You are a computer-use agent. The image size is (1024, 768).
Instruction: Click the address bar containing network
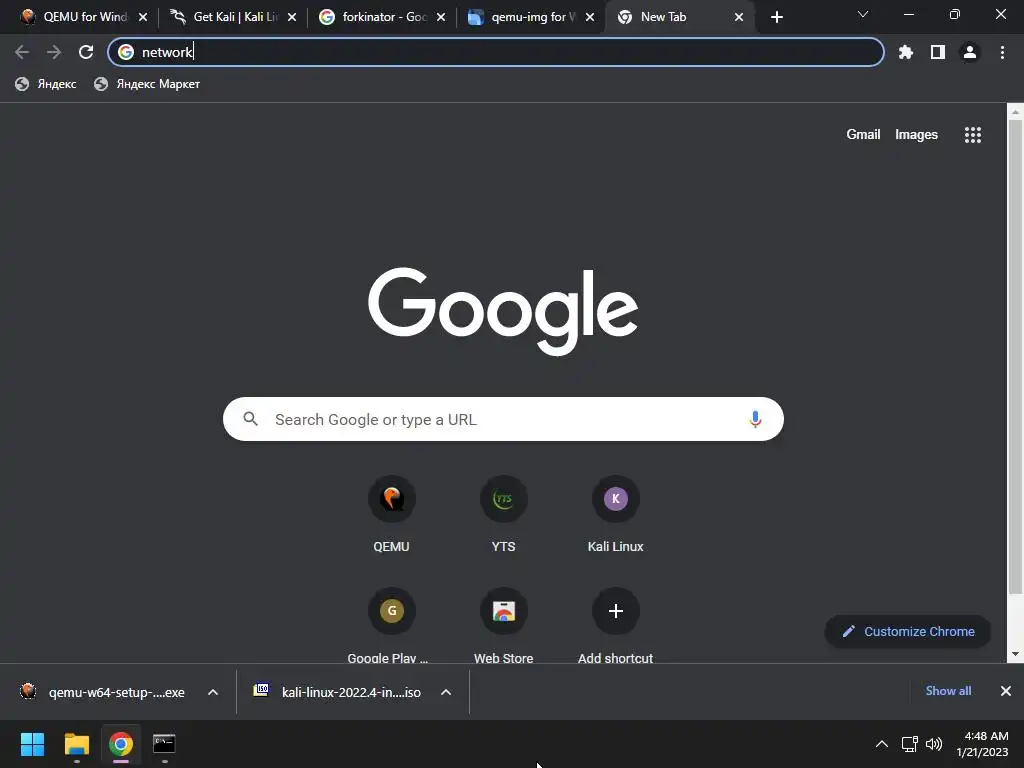496,52
